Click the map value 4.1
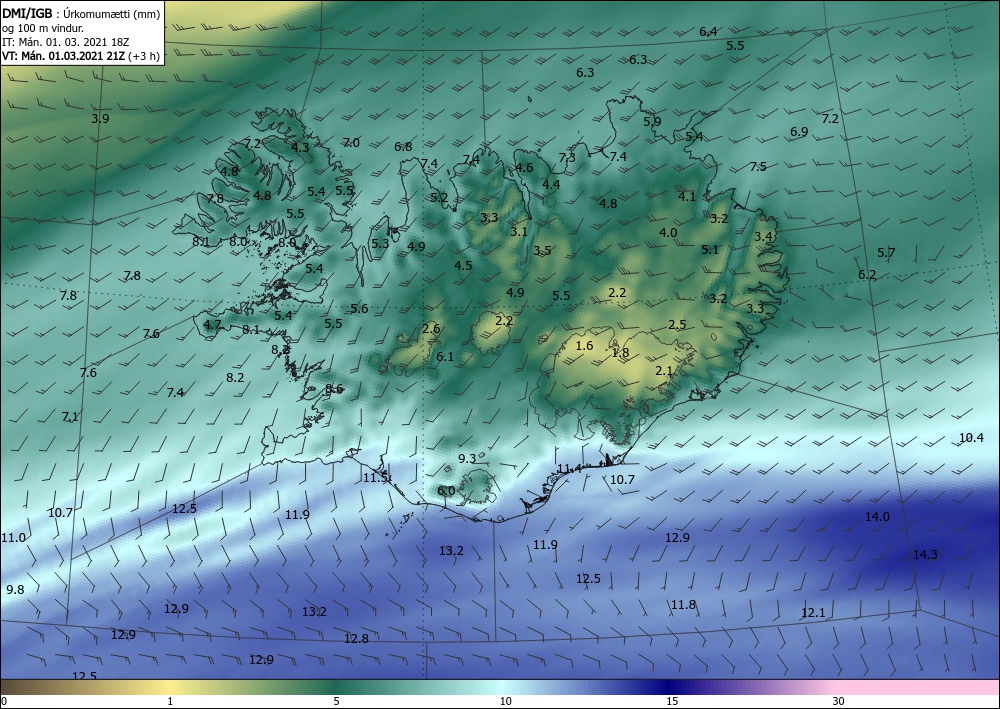The height and width of the screenshot is (709, 1000). pos(687,196)
